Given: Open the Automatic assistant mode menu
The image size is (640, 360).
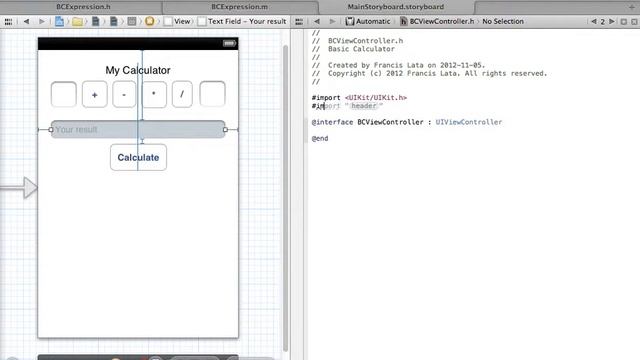Looking at the screenshot, I should (x=368, y=22).
